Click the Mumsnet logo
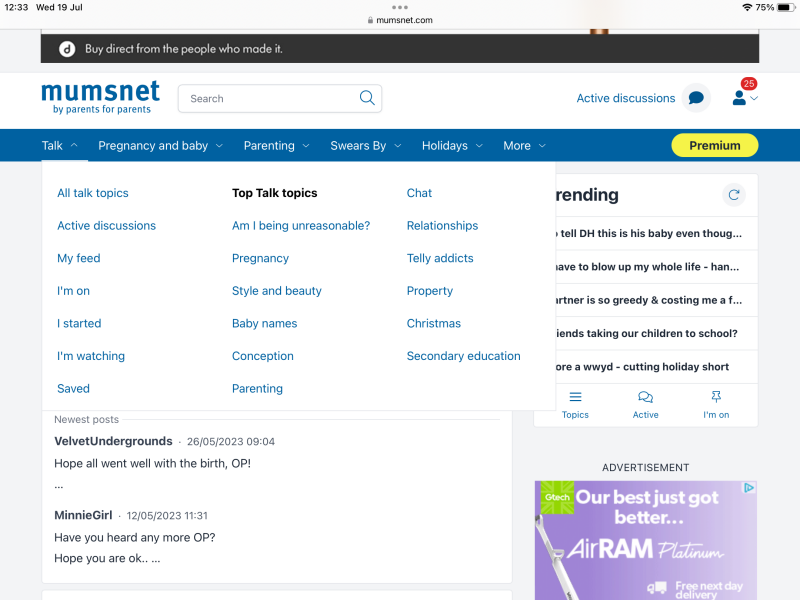Screen dimensions: 800x600 100,97
